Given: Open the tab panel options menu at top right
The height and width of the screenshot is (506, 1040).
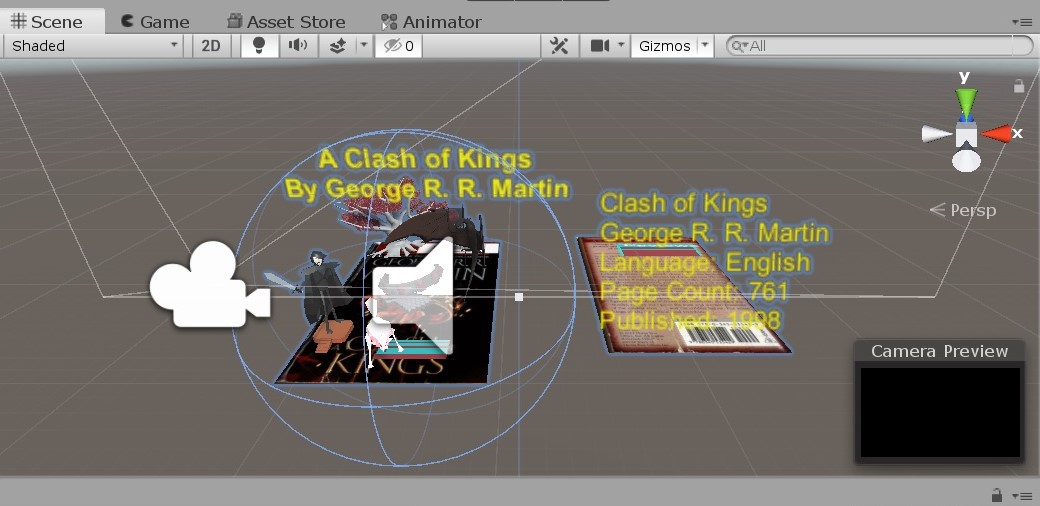Looking at the screenshot, I should pos(1021,22).
